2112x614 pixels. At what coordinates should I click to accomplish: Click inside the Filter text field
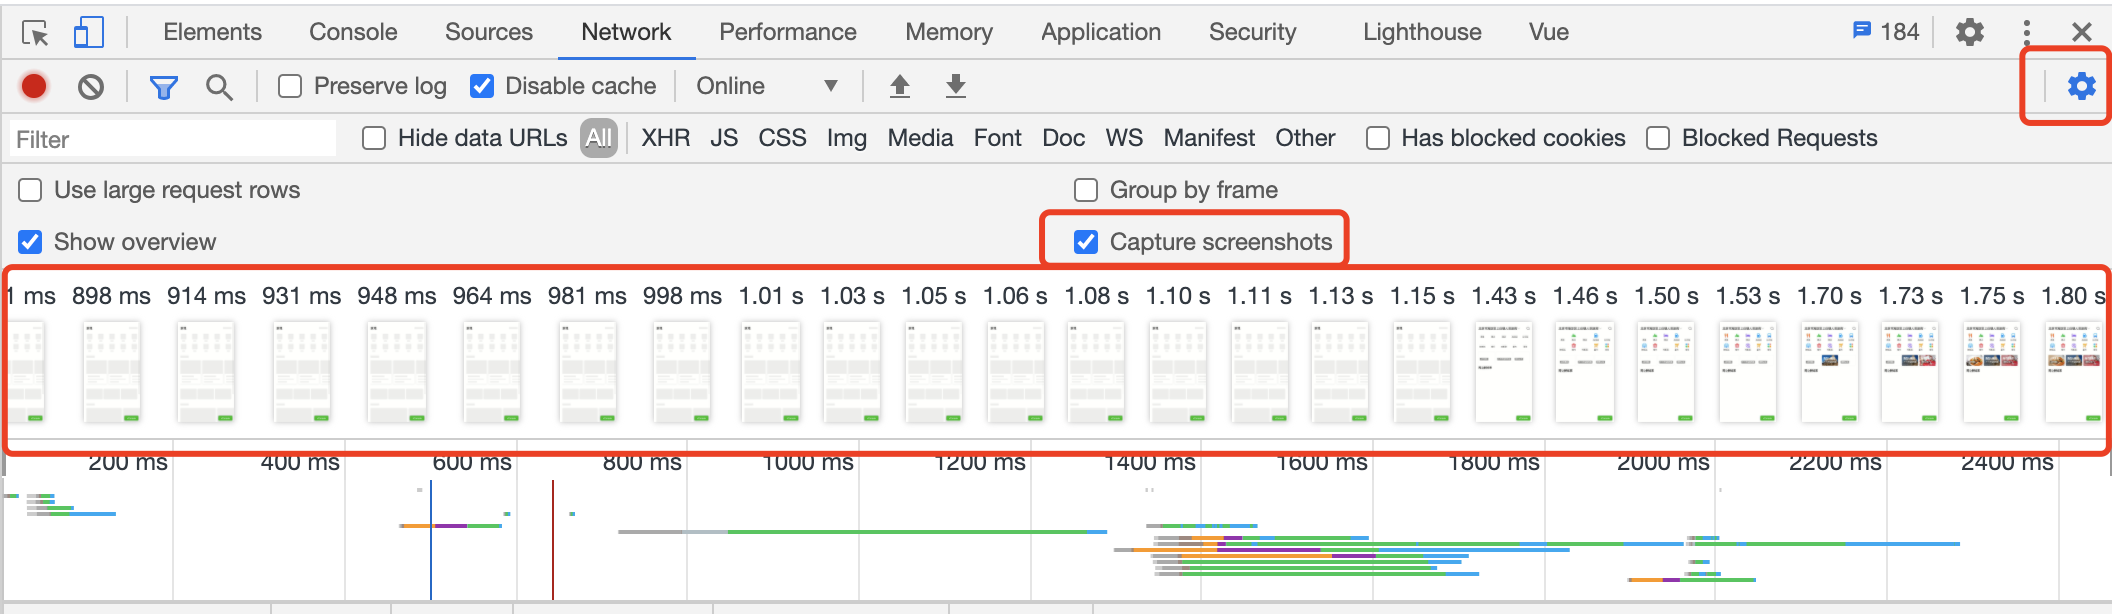point(172,139)
